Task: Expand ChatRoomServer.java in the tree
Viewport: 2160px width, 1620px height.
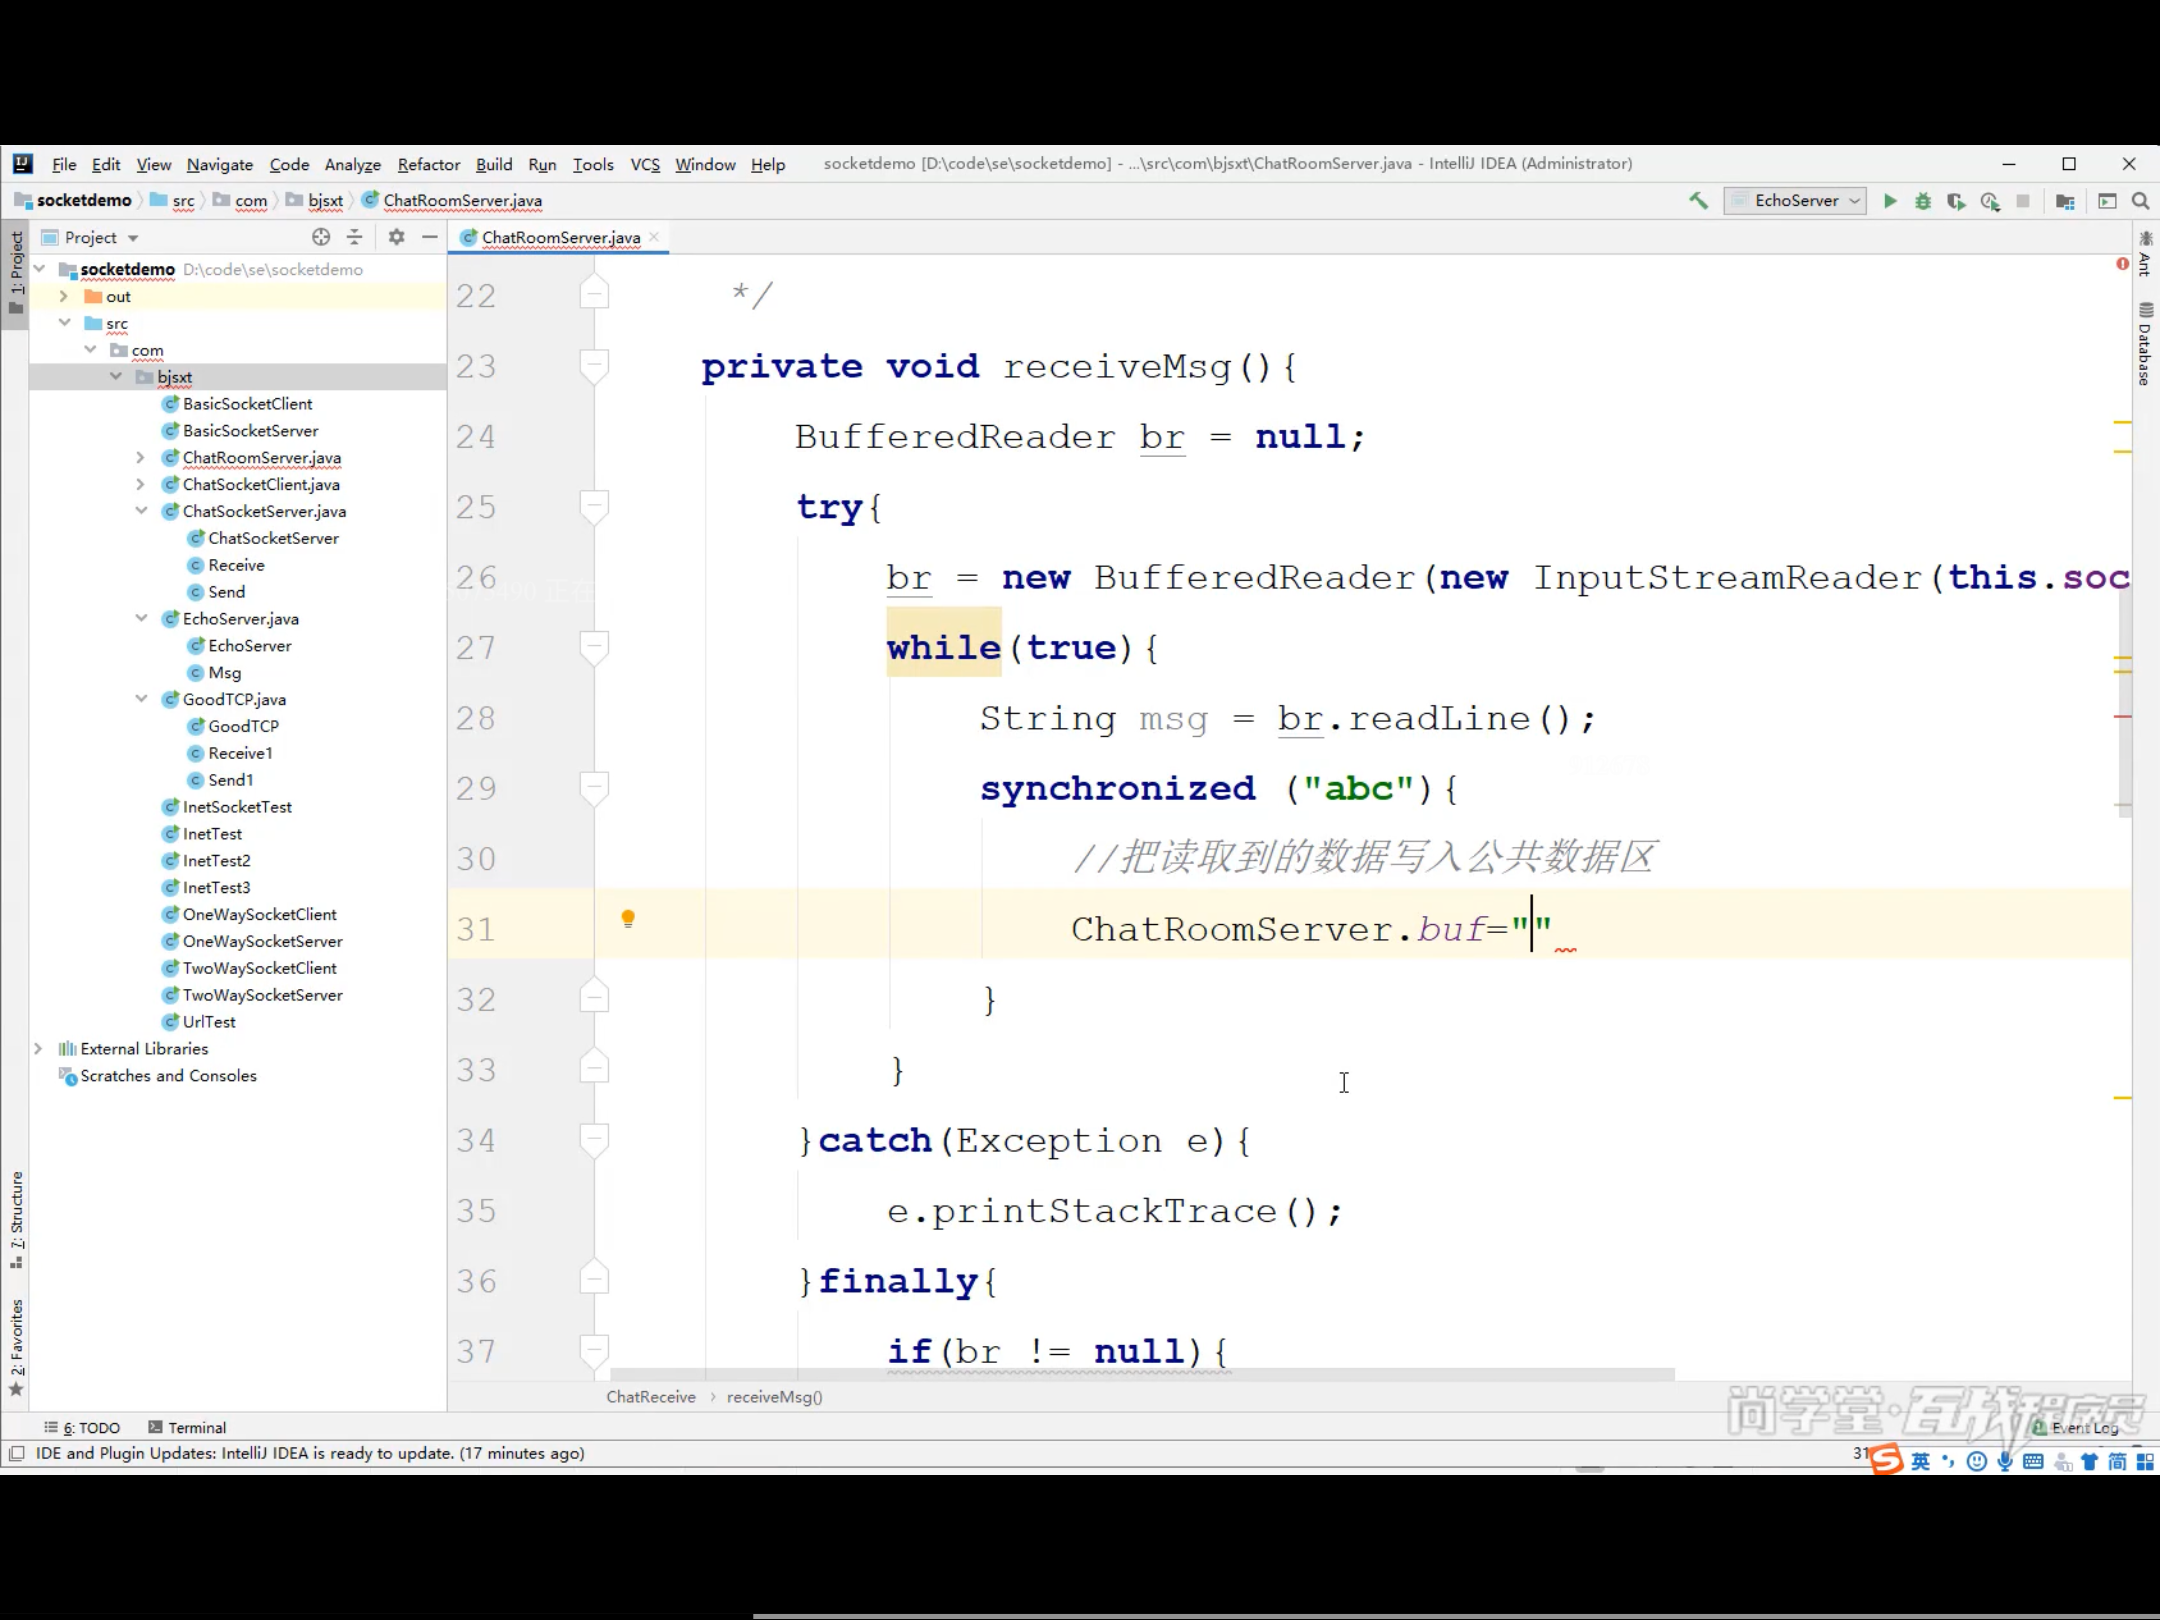Action: [x=141, y=457]
